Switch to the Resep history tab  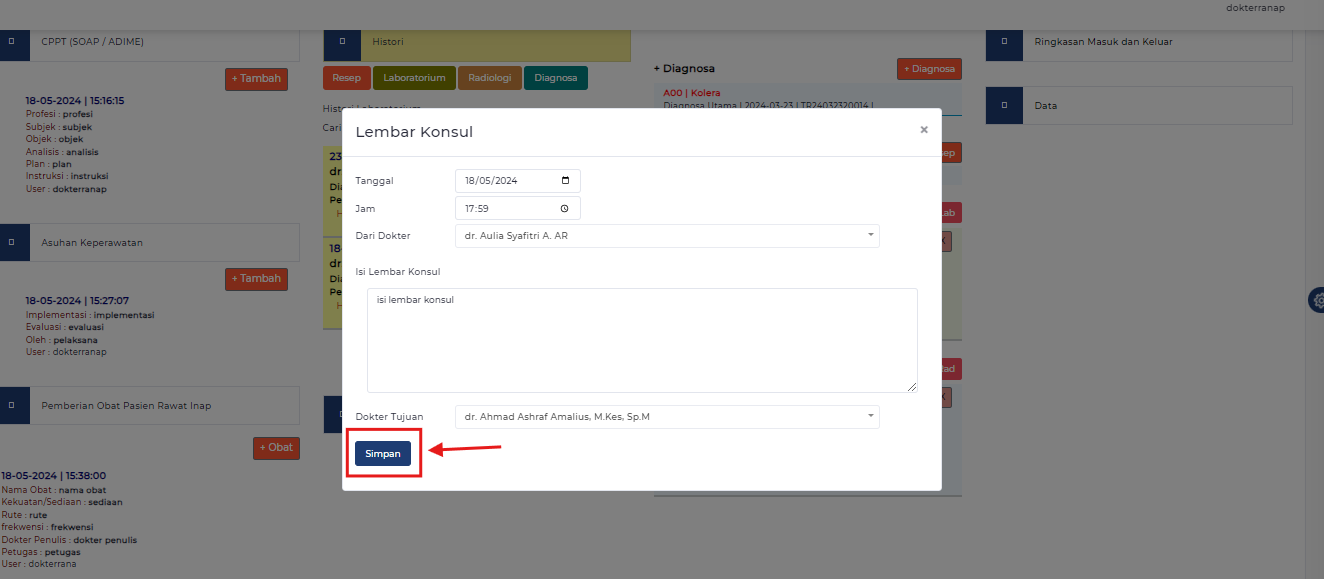coord(346,78)
